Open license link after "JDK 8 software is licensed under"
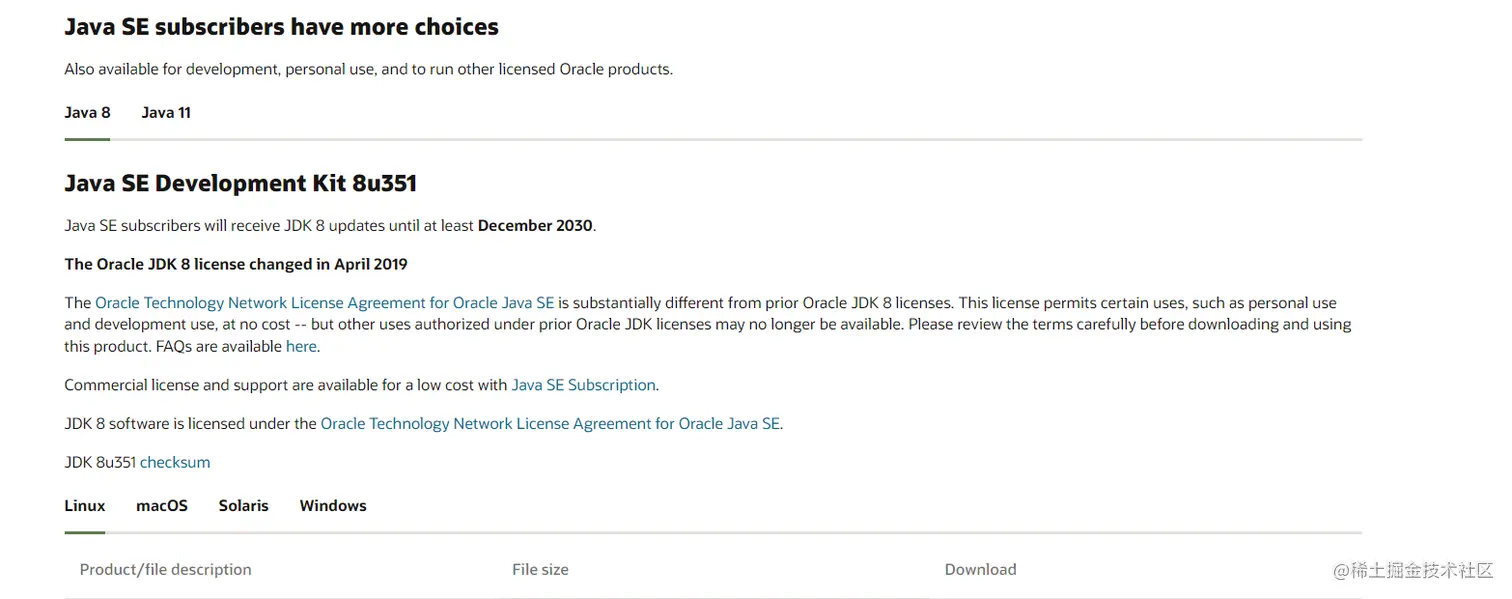This screenshot has width=1512, height=599. (x=549, y=424)
